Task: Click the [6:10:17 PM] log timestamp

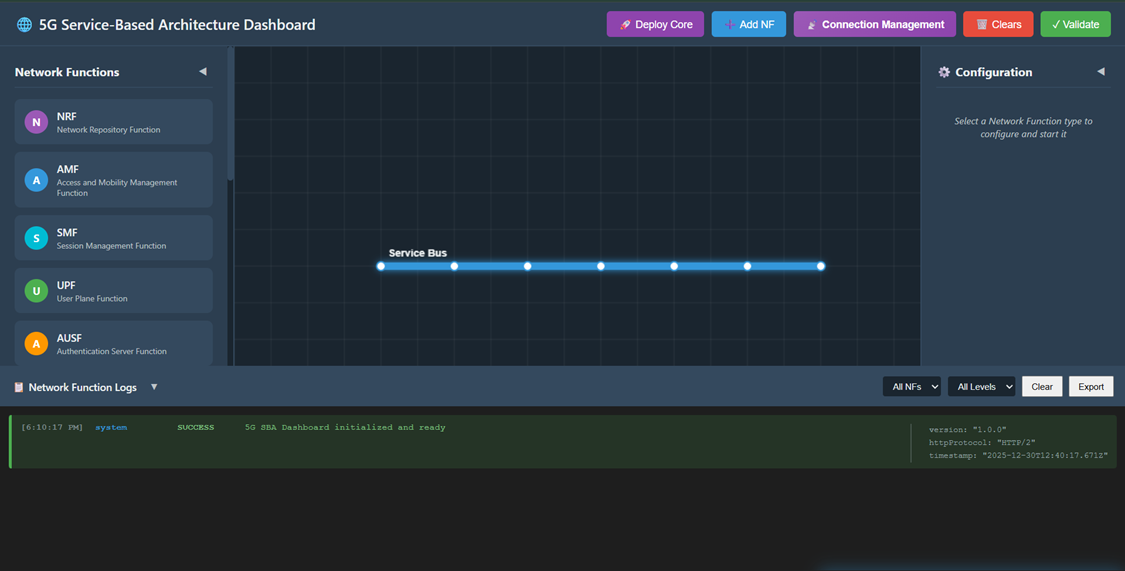Action: coord(52,428)
